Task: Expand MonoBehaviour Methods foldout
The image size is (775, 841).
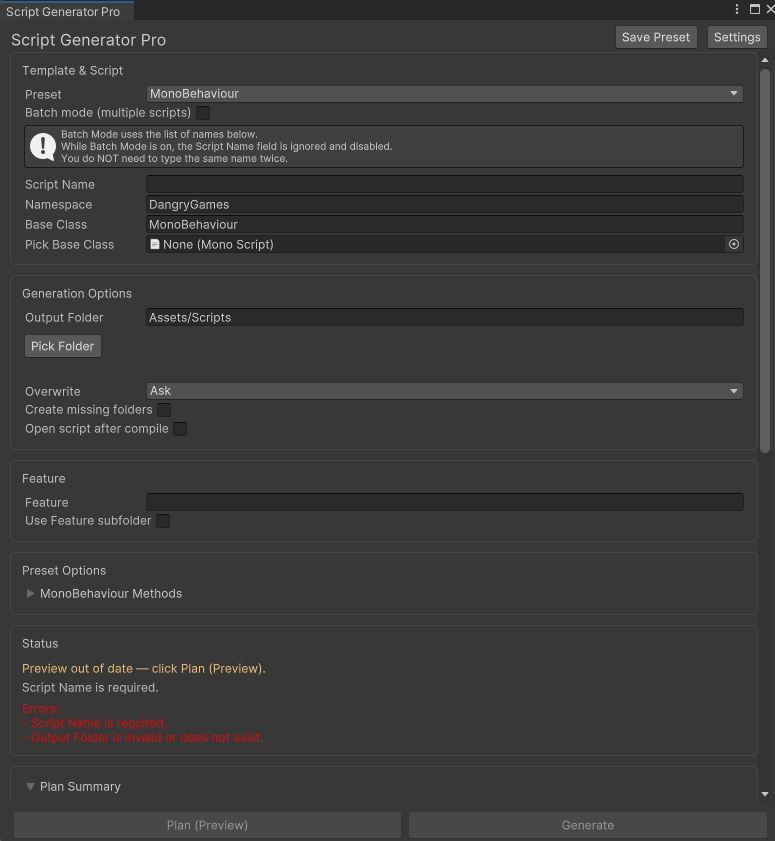Action: coord(31,594)
